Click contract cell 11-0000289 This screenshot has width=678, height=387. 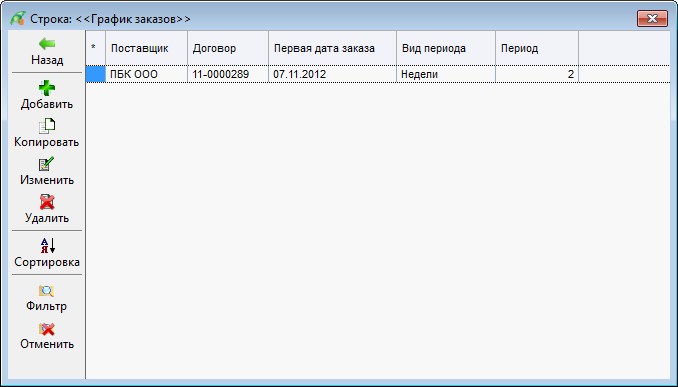pos(228,74)
